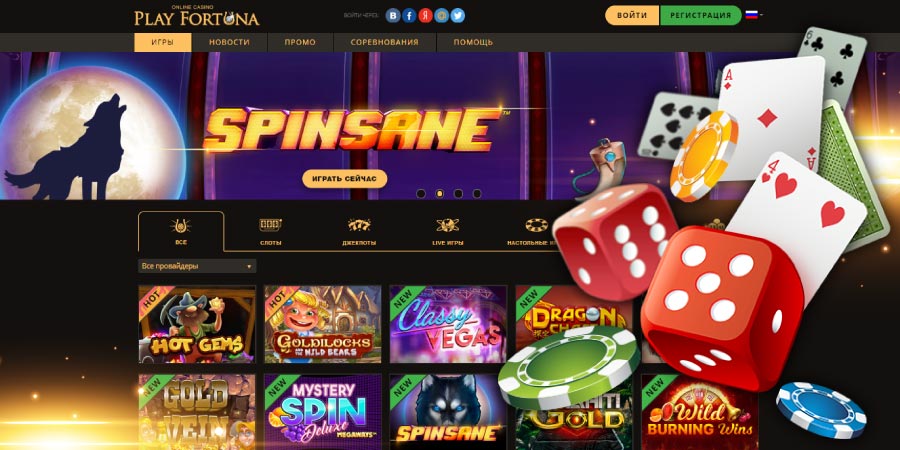Viewport: 900px width, 450px height.
Task: Open the Hot Gems game thumbnail
Action: click(197, 324)
